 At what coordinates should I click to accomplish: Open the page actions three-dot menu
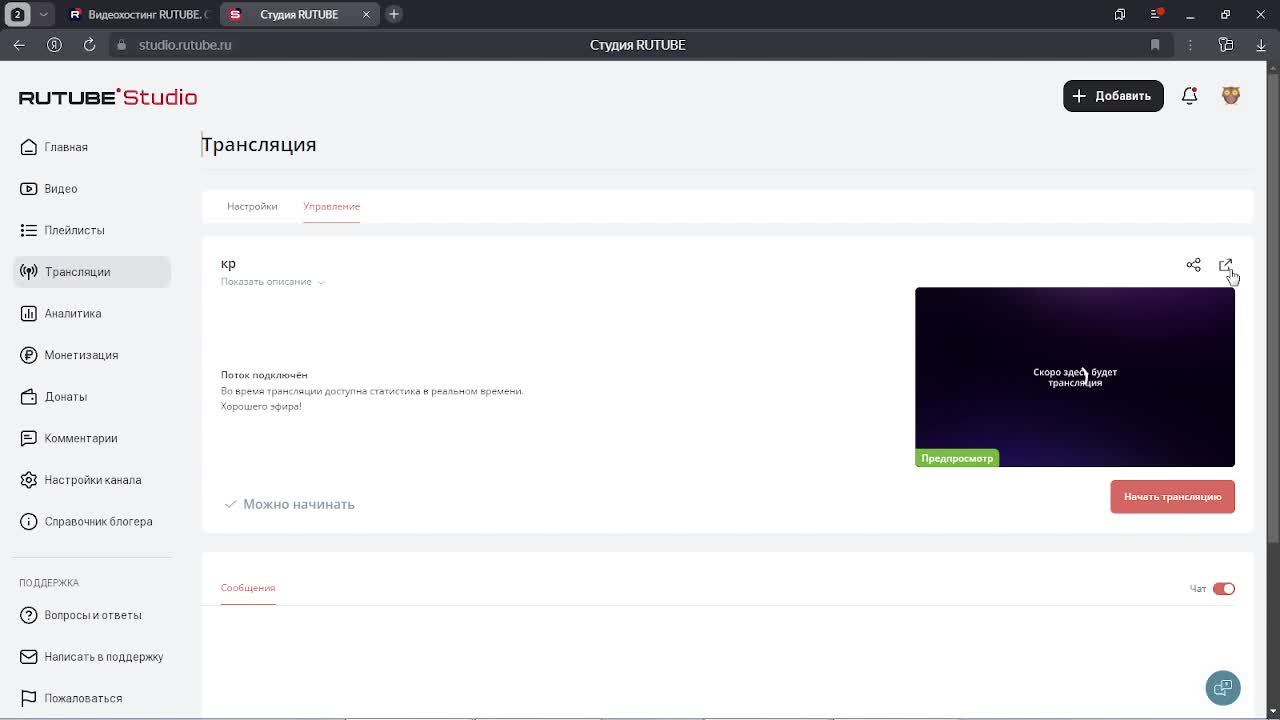click(x=1190, y=45)
